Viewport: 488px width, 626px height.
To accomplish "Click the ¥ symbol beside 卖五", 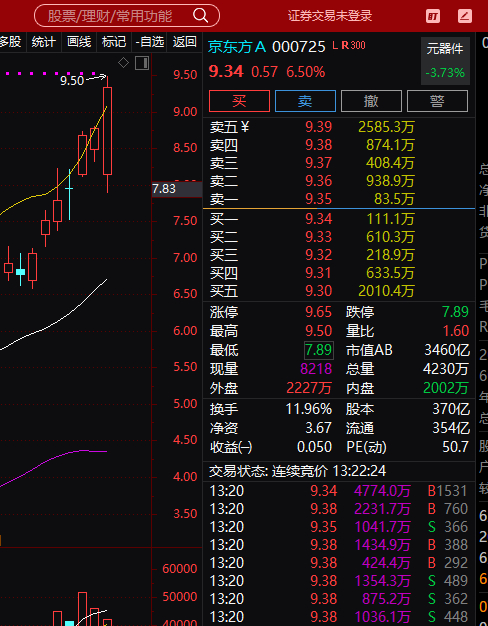I will pos(245,127).
